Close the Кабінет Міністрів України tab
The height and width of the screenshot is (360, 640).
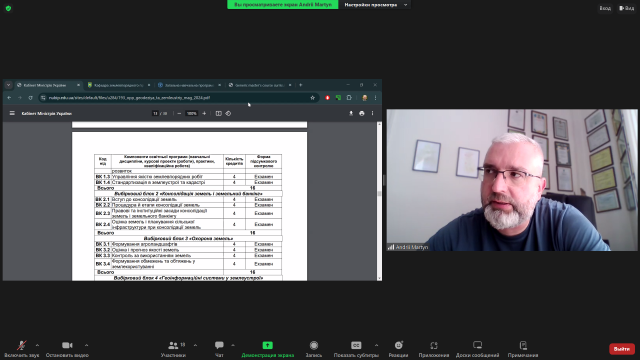[78, 85]
